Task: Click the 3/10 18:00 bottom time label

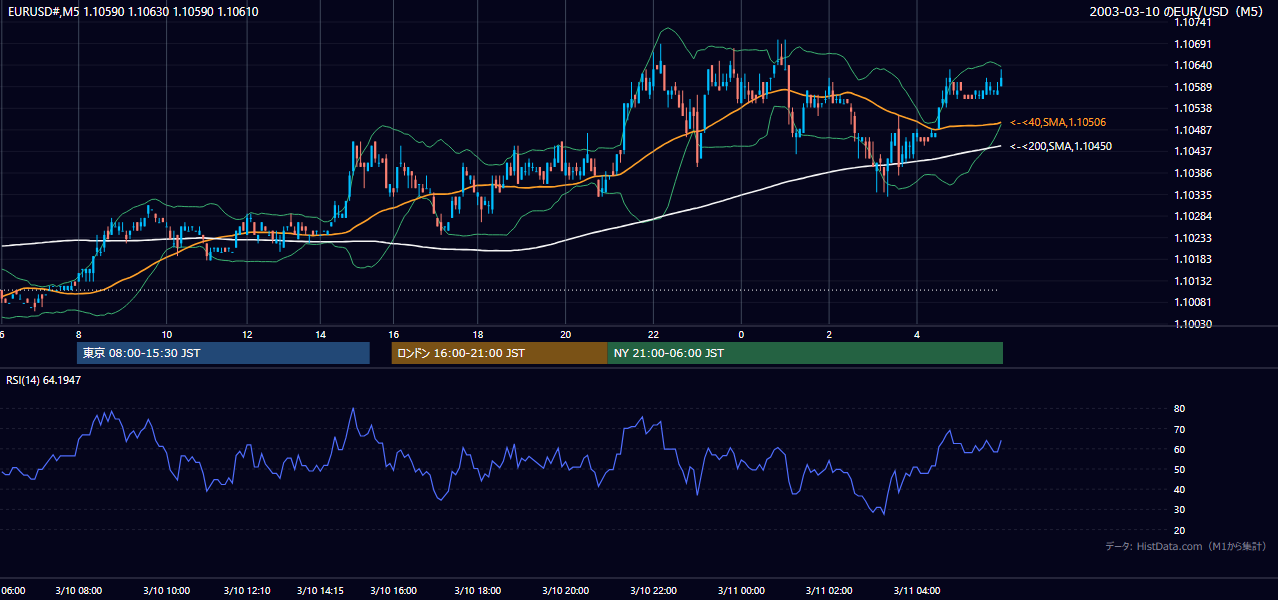Action: (478, 590)
